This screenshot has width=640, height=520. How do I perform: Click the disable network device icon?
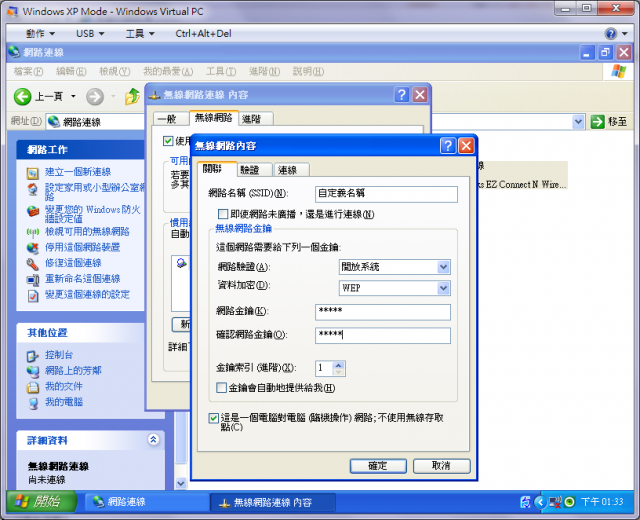[x=33, y=248]
